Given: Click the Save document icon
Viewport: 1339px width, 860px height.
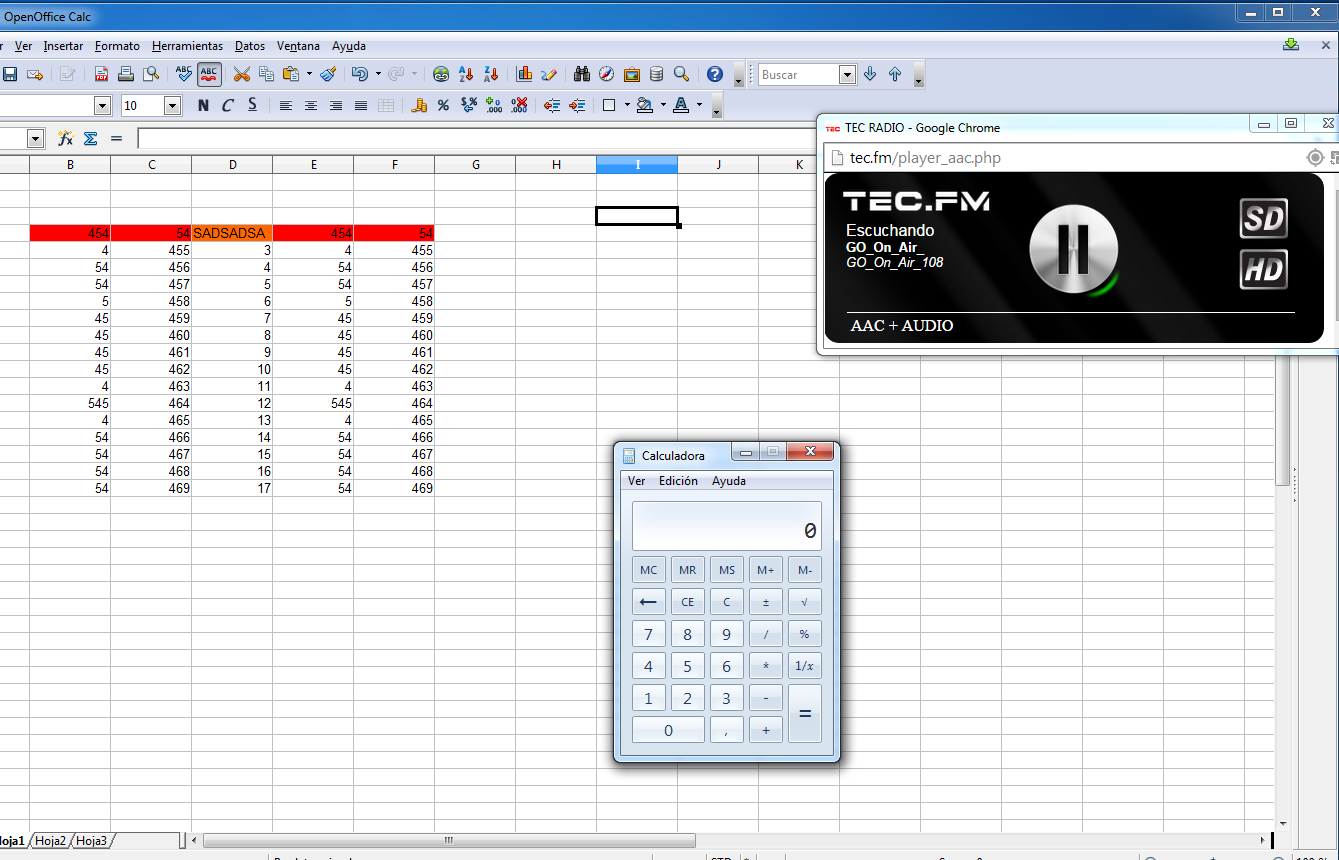Looking at the screenshot, I should click(x=10, y=74).
